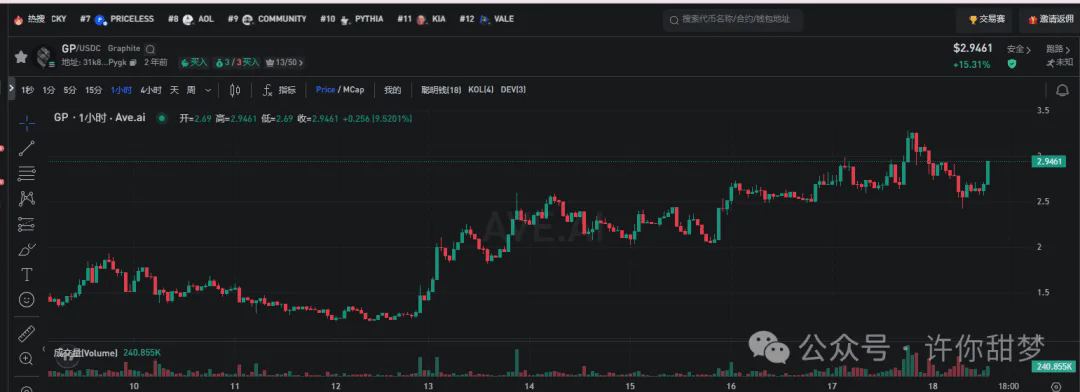Toggle 聪明钱(18) markers on chart

pyautogui.click(x=441, y=90)
